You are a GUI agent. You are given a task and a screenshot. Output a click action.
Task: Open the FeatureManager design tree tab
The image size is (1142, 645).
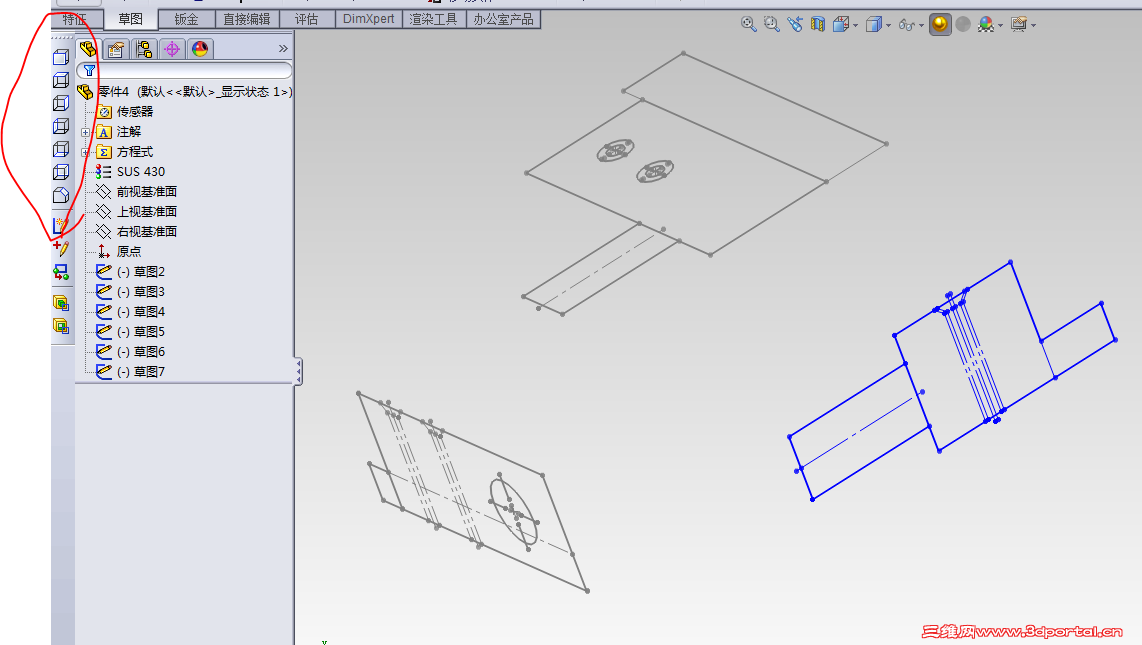(88, 49)
